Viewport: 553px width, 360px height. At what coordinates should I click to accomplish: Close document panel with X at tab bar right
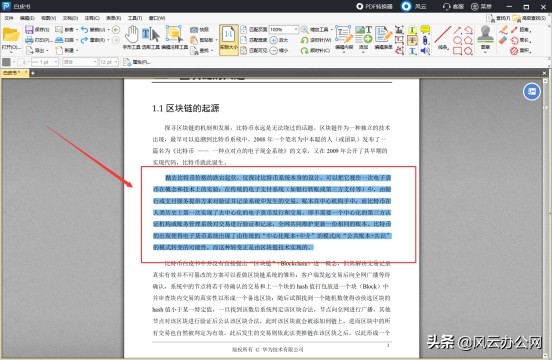pos(544,73)
